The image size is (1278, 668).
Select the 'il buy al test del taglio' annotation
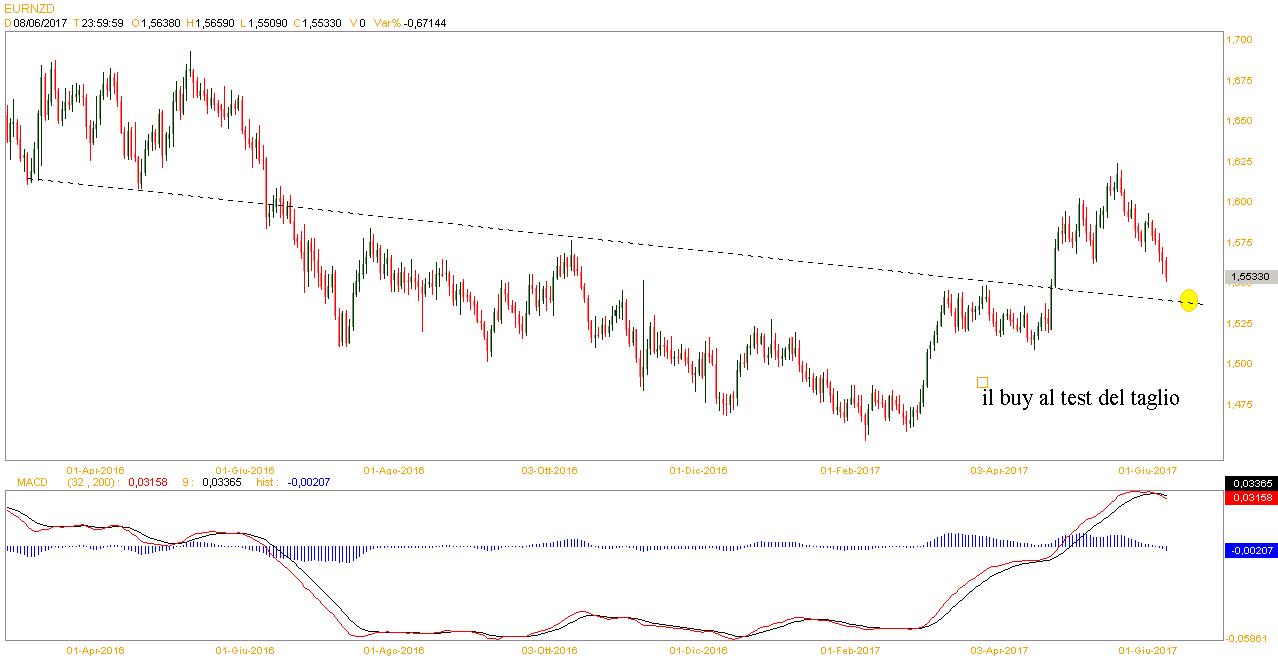(1080, 398)
